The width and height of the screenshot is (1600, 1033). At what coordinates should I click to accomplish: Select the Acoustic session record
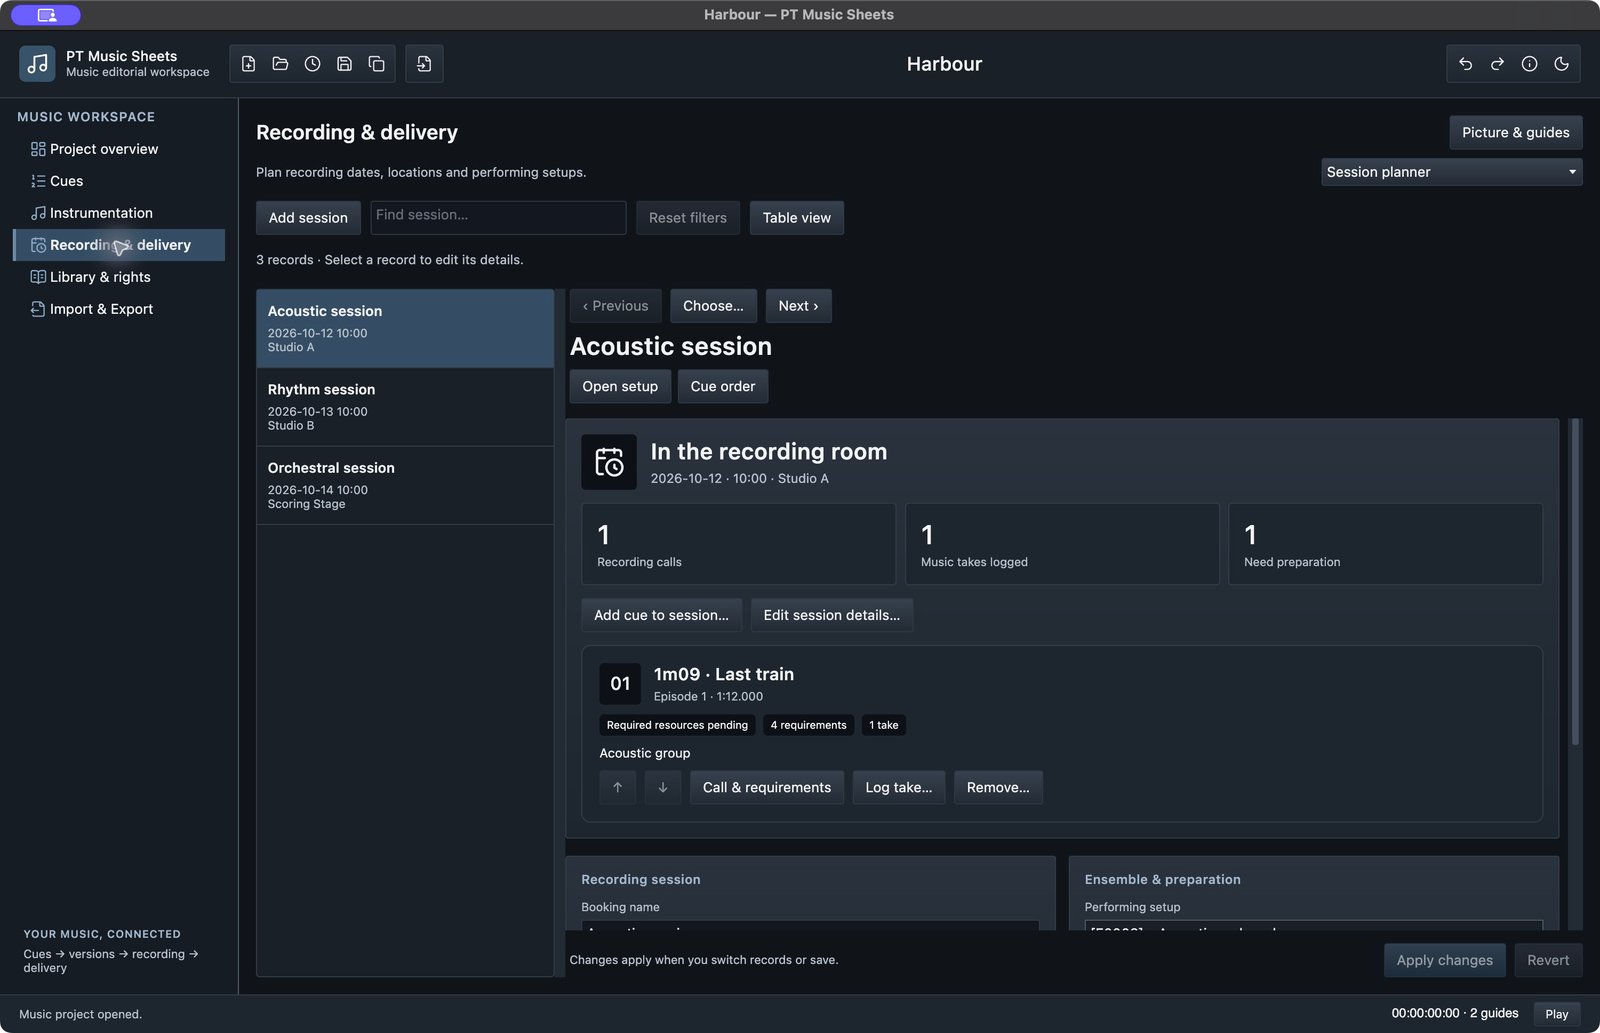(405, 329)
